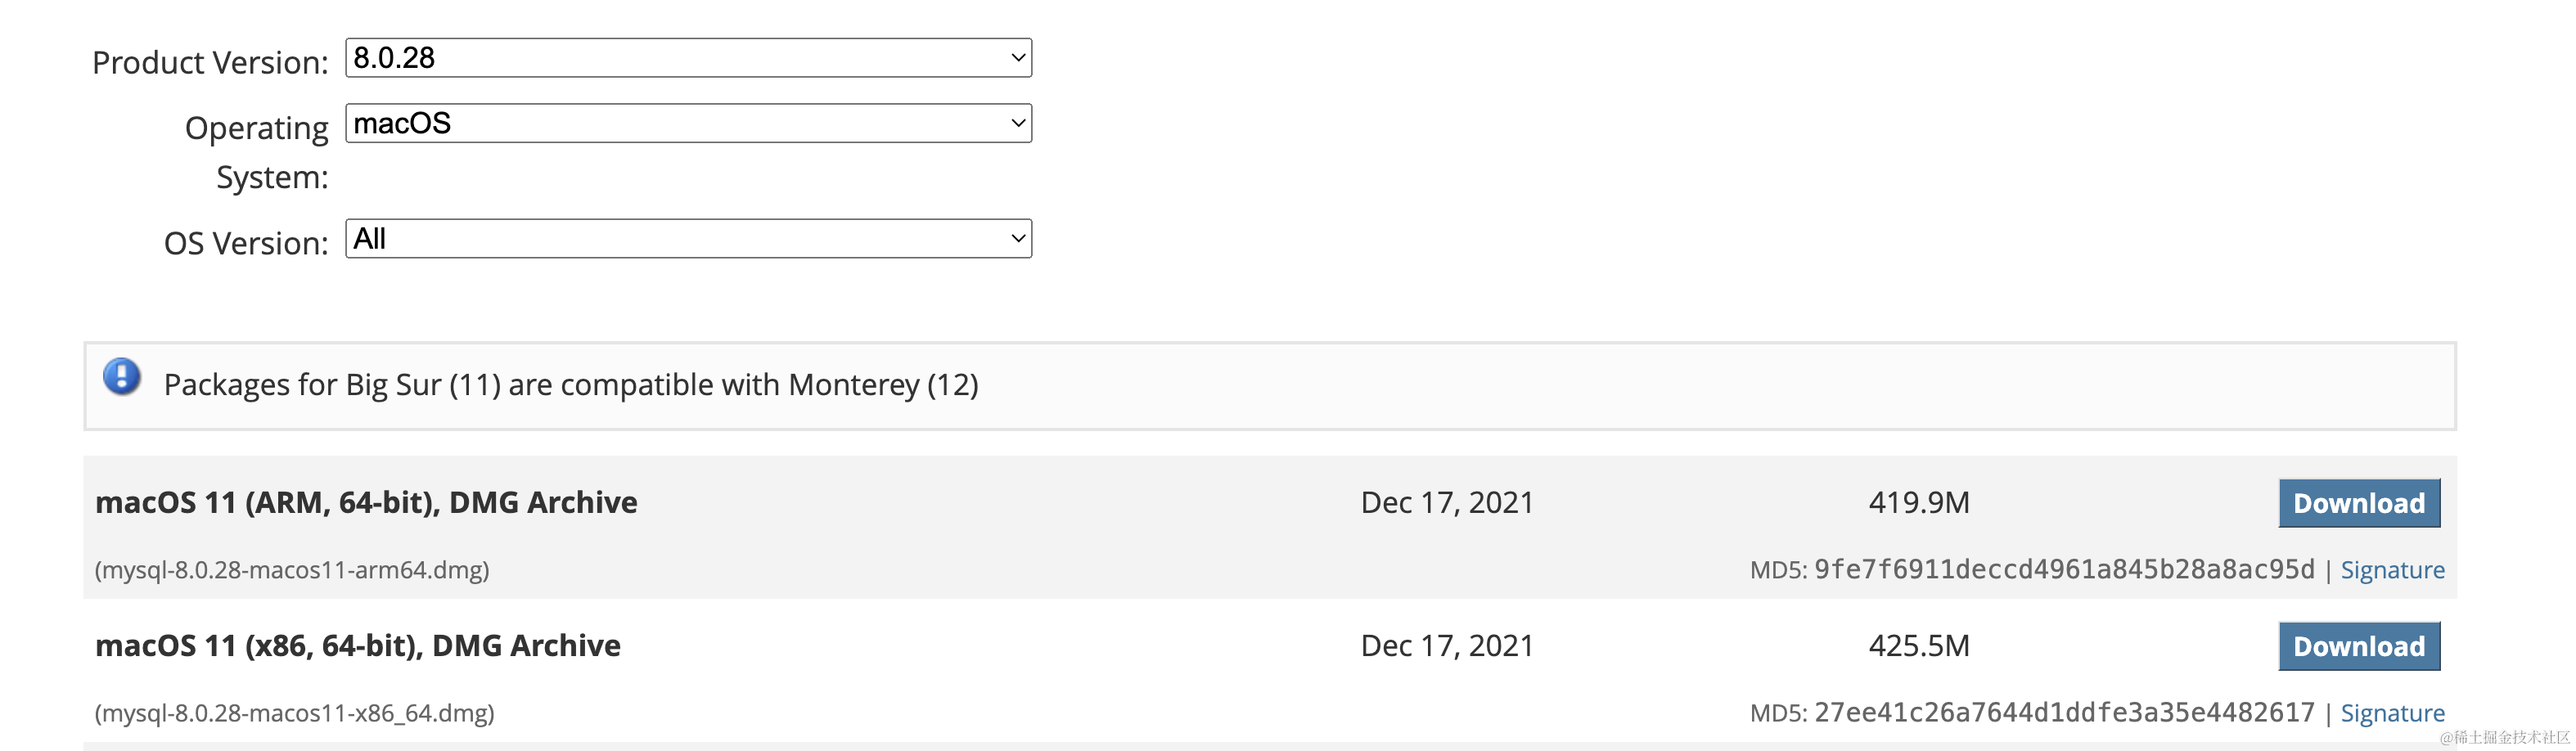This screenshot has height=751, width=2576.
Task: Select the macOS 11 (x86, 64-bit) title
Action: pyautogui.click(x=358, y=646)
